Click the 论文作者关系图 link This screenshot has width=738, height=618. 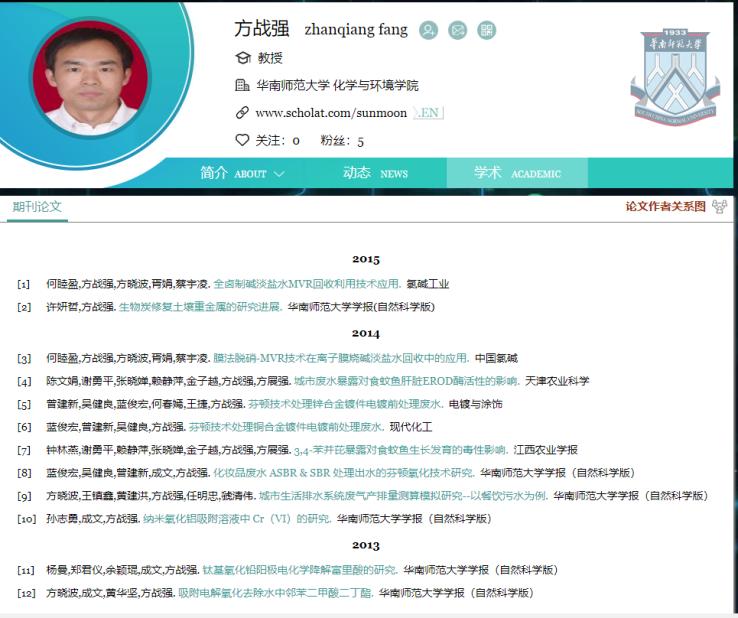(665, 206)
